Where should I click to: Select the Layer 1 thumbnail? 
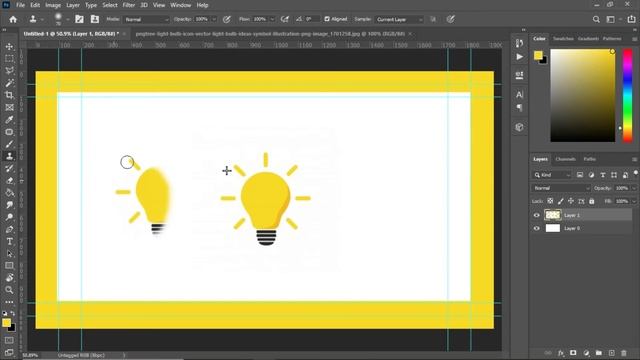click(553, 215)
